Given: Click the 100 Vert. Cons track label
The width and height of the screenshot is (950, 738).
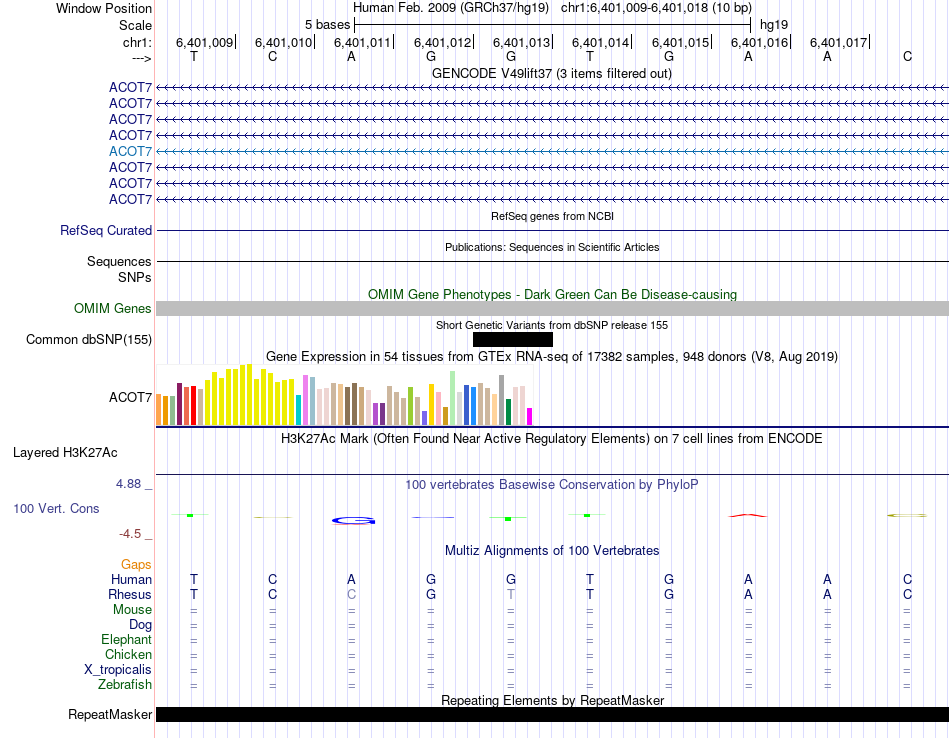Looking at the screenshot, I should coord(56,508).
